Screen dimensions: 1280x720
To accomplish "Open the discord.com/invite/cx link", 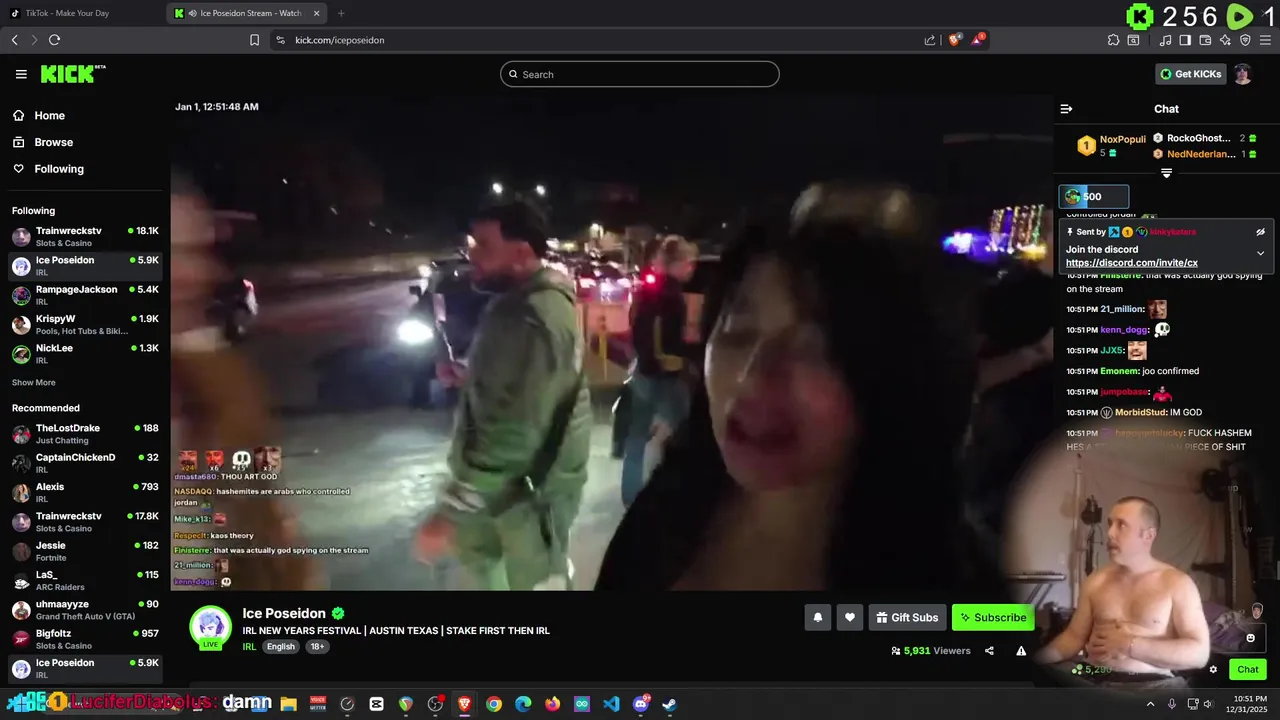I will click(1132, 263).
